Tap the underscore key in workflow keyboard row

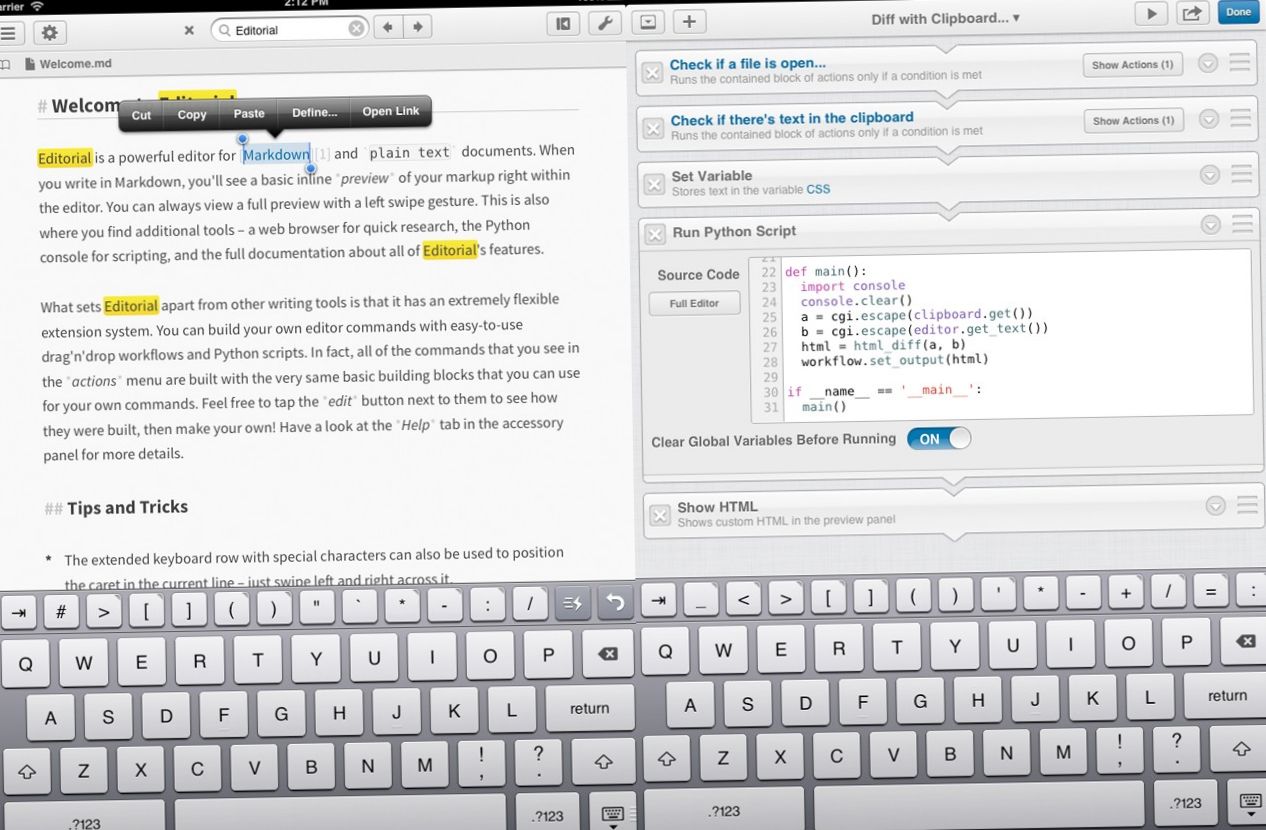[x=702, y=598]
